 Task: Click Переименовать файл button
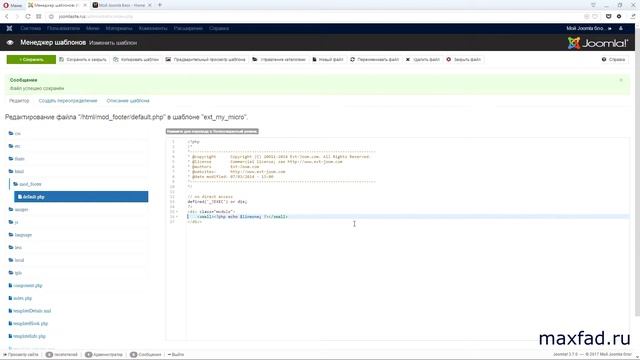coord(375,60)
